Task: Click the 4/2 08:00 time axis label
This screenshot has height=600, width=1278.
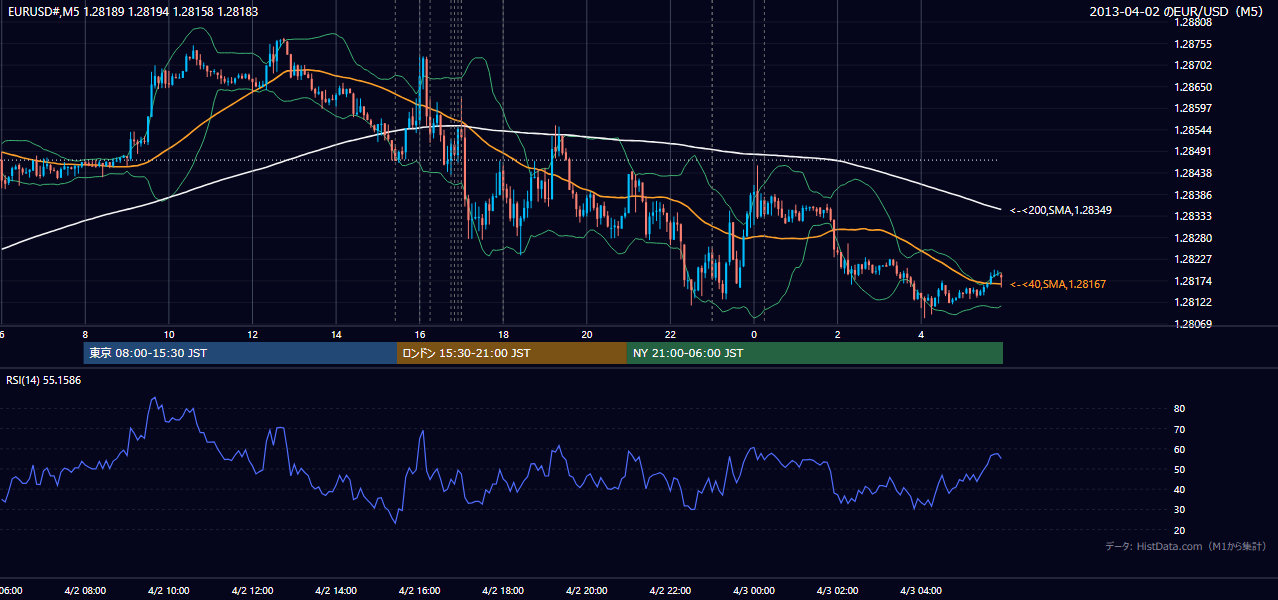Action: (x=85, y=591)
